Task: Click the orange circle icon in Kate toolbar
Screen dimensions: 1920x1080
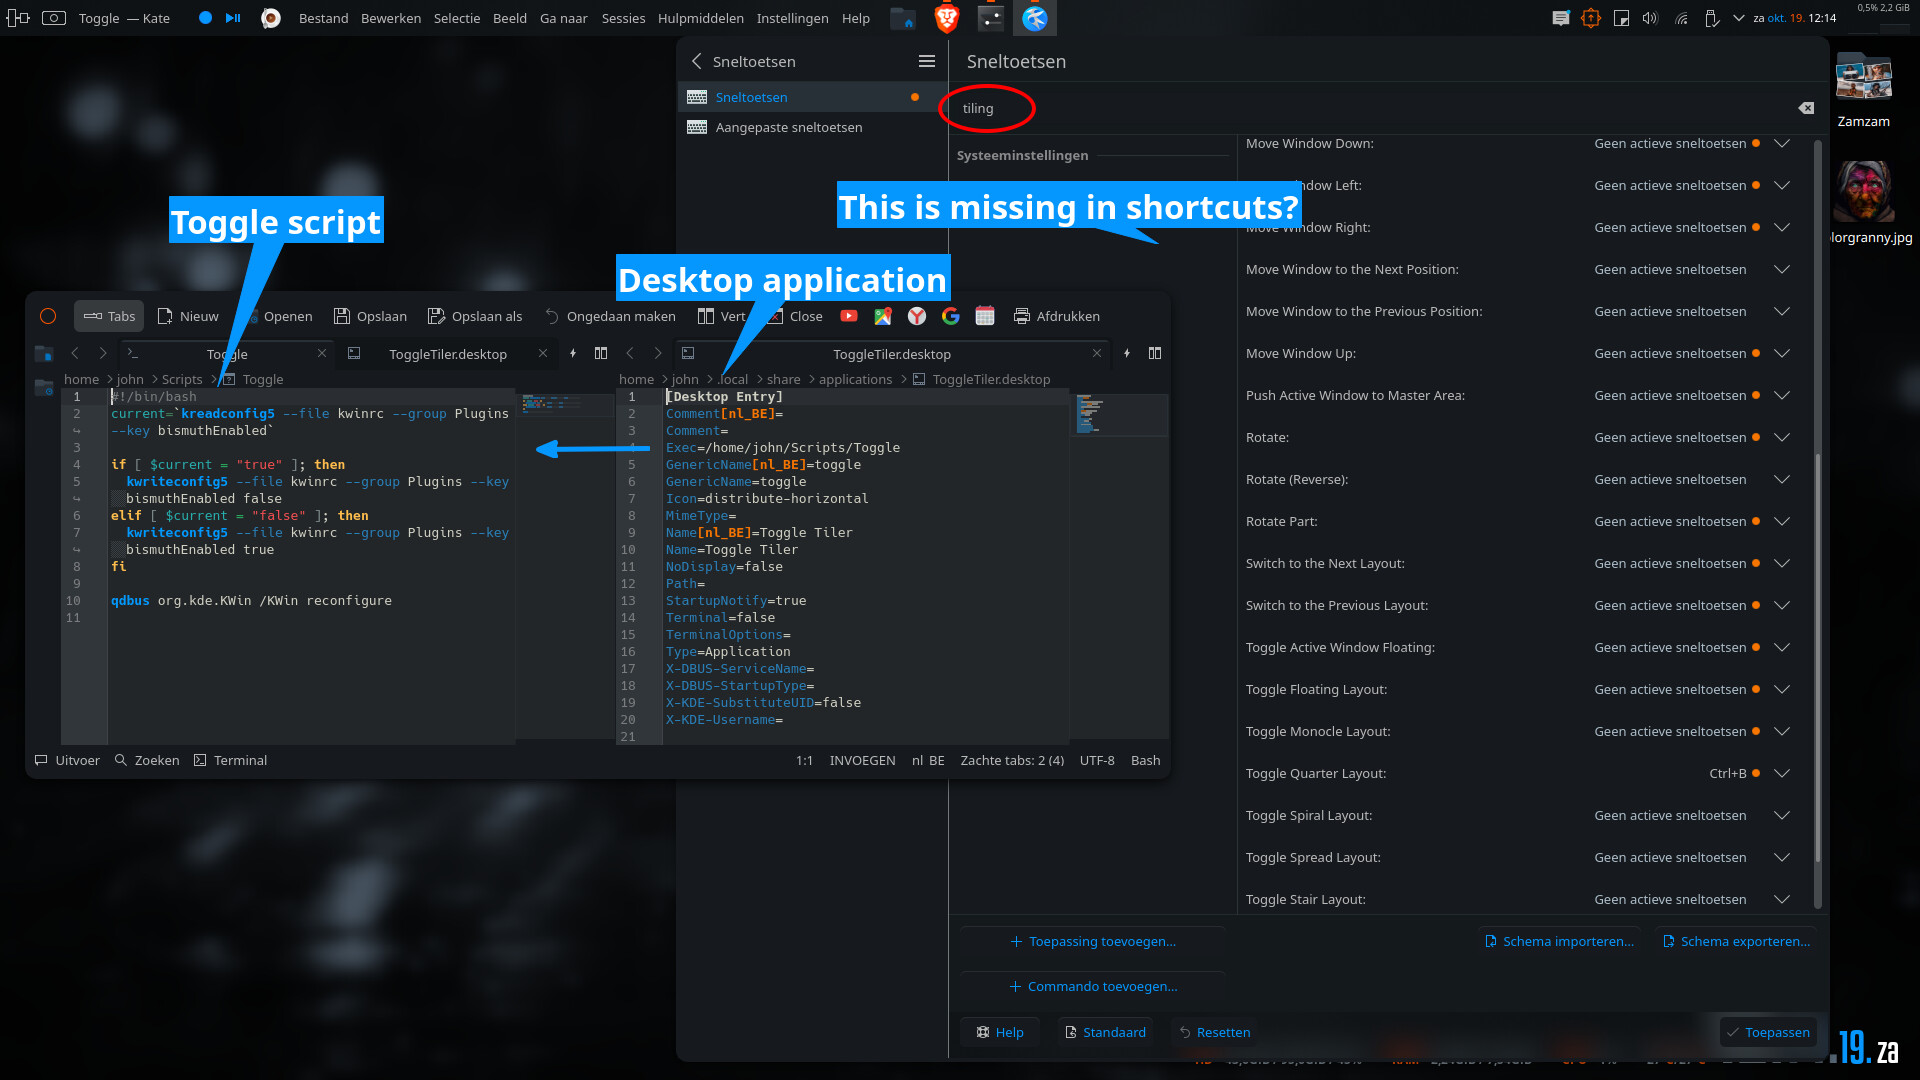Action: (x=48, y=316)
